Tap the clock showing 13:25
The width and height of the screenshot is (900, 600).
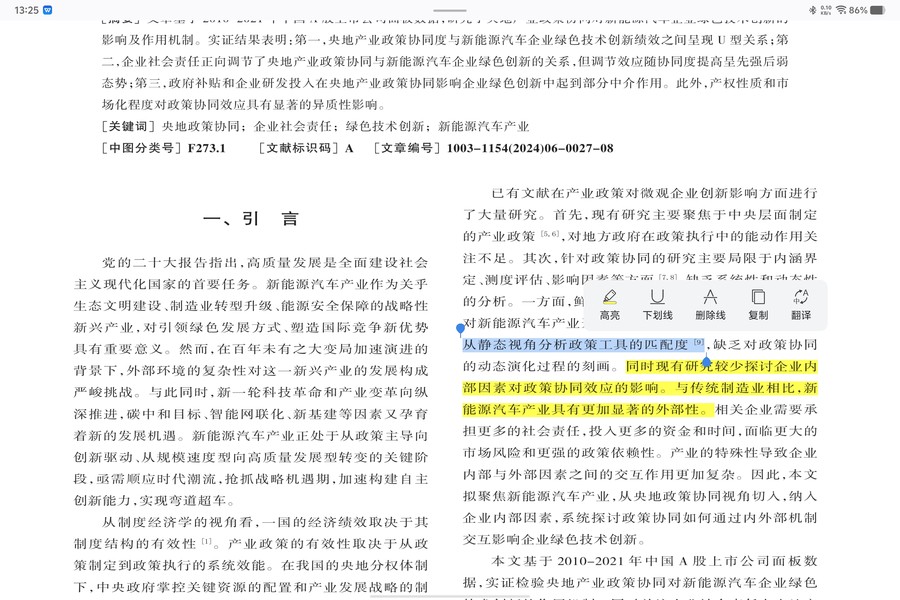point(27,10)
